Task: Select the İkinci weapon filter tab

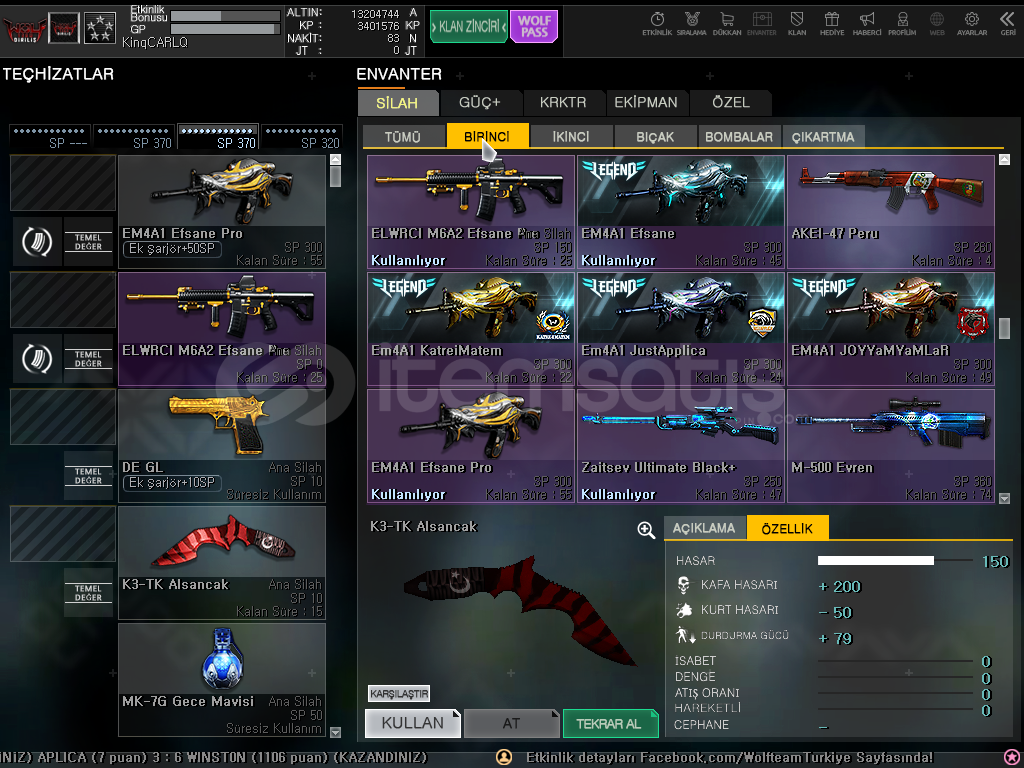Action: [571, 136]
